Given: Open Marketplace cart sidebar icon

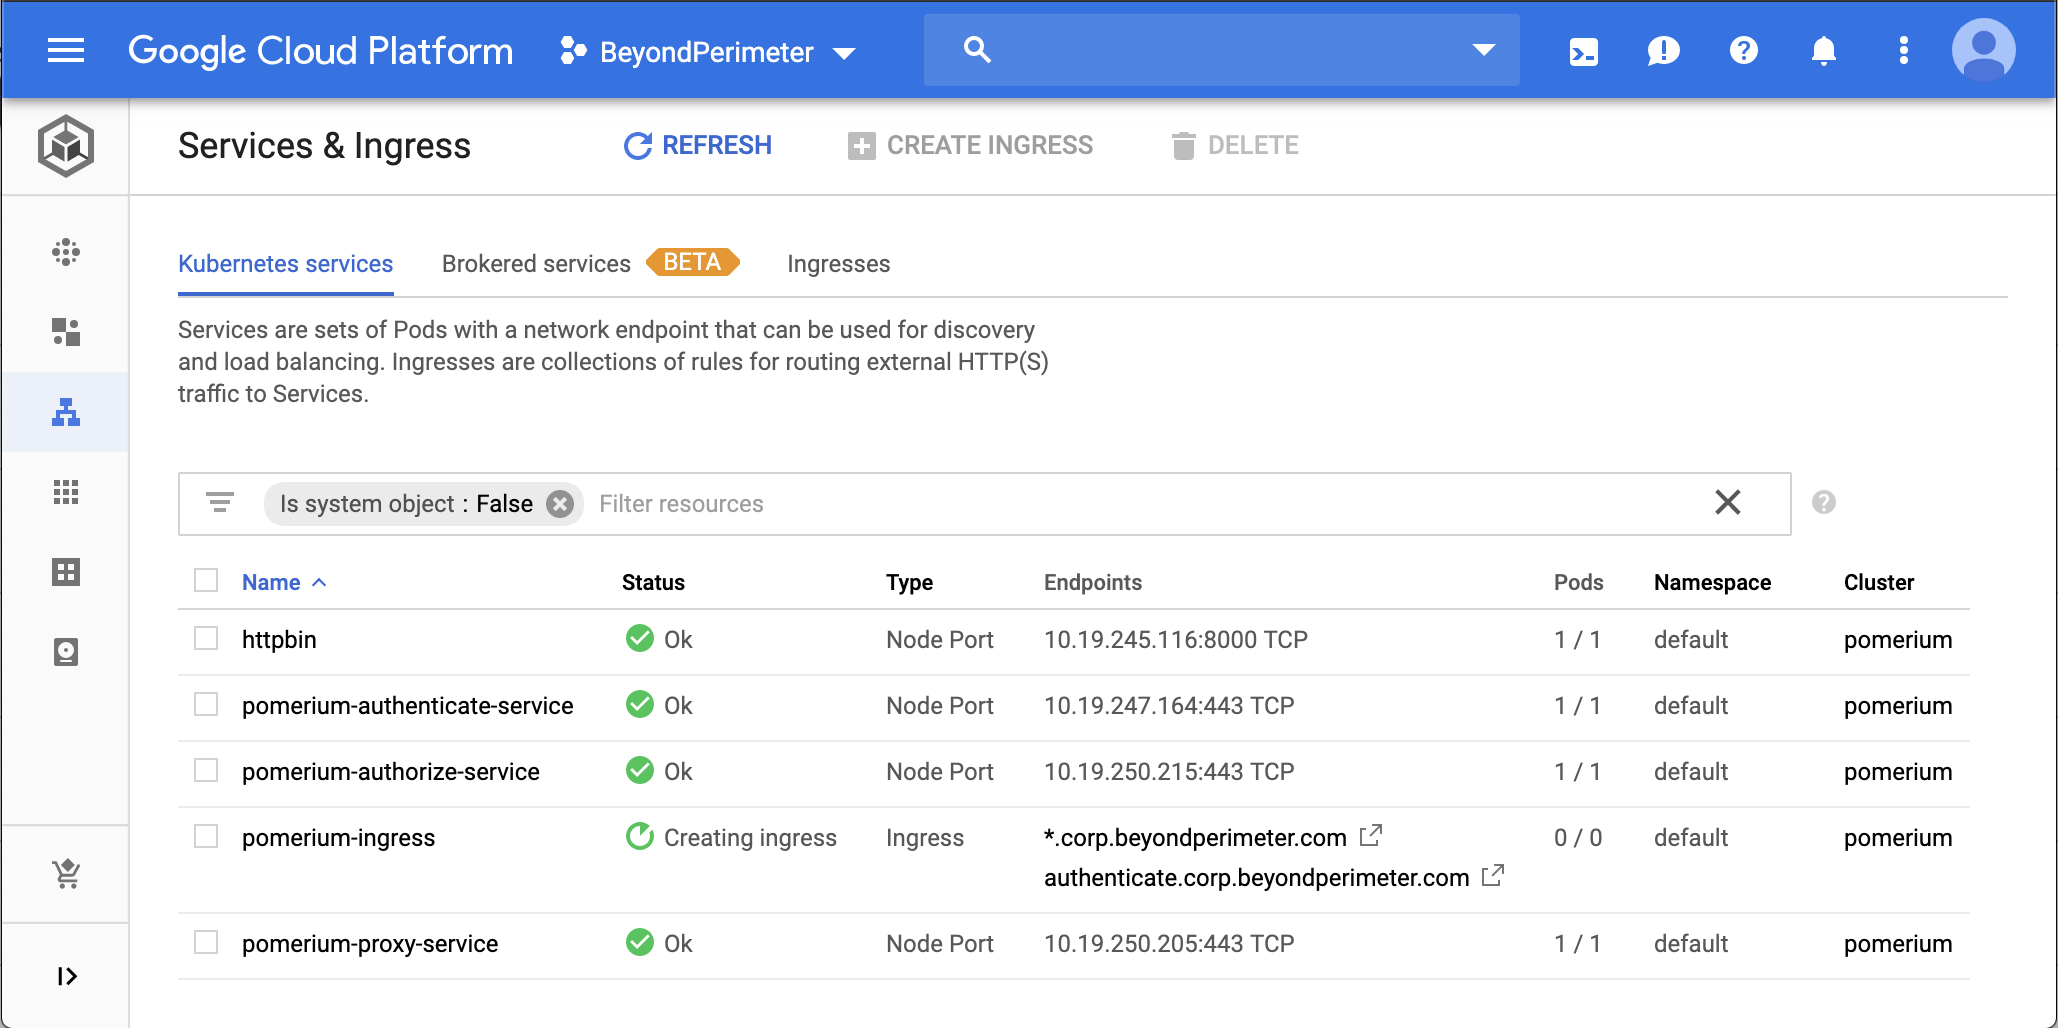Looking at the screenshot, I should click(x=66, y=874).
